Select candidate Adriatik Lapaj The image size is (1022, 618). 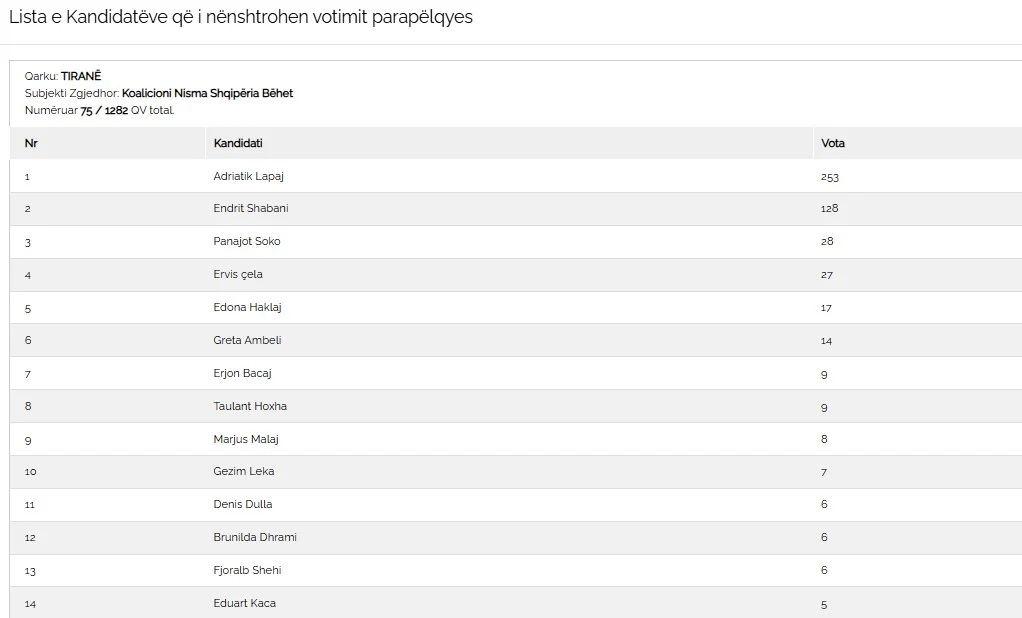click(248, 176)
